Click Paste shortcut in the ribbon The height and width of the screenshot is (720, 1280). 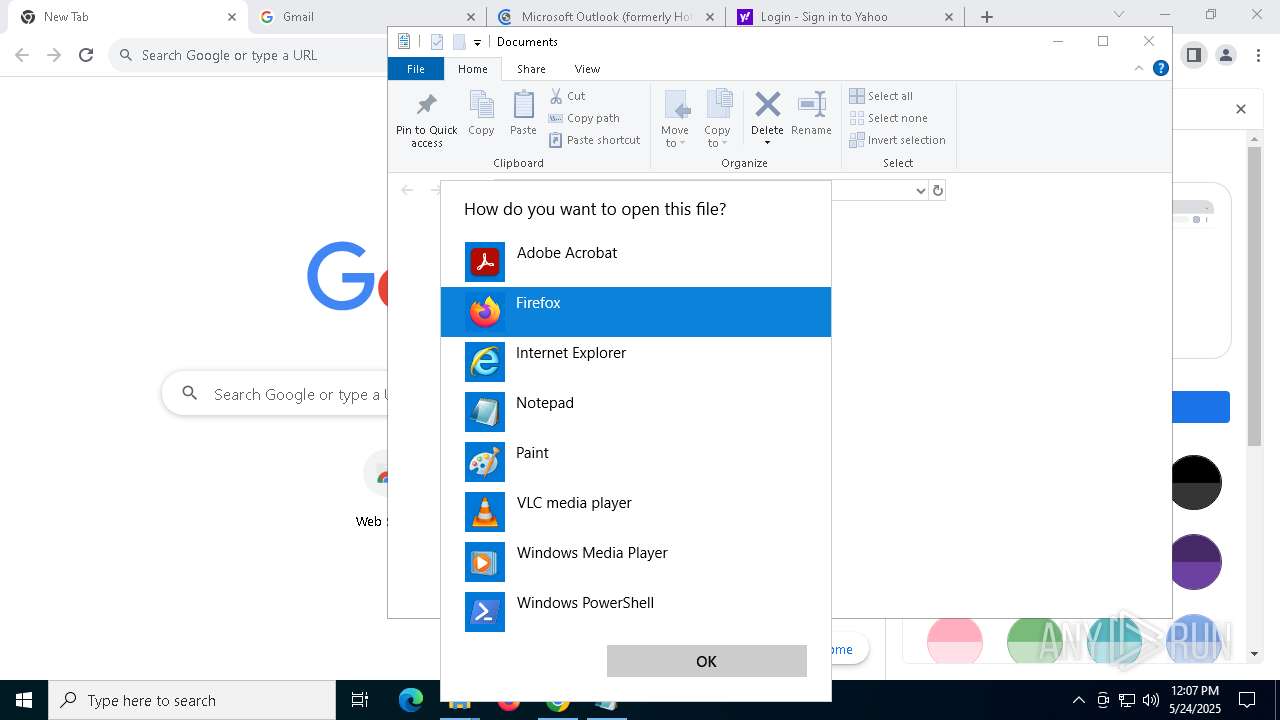pyautogui.click(x=594, y=140)
